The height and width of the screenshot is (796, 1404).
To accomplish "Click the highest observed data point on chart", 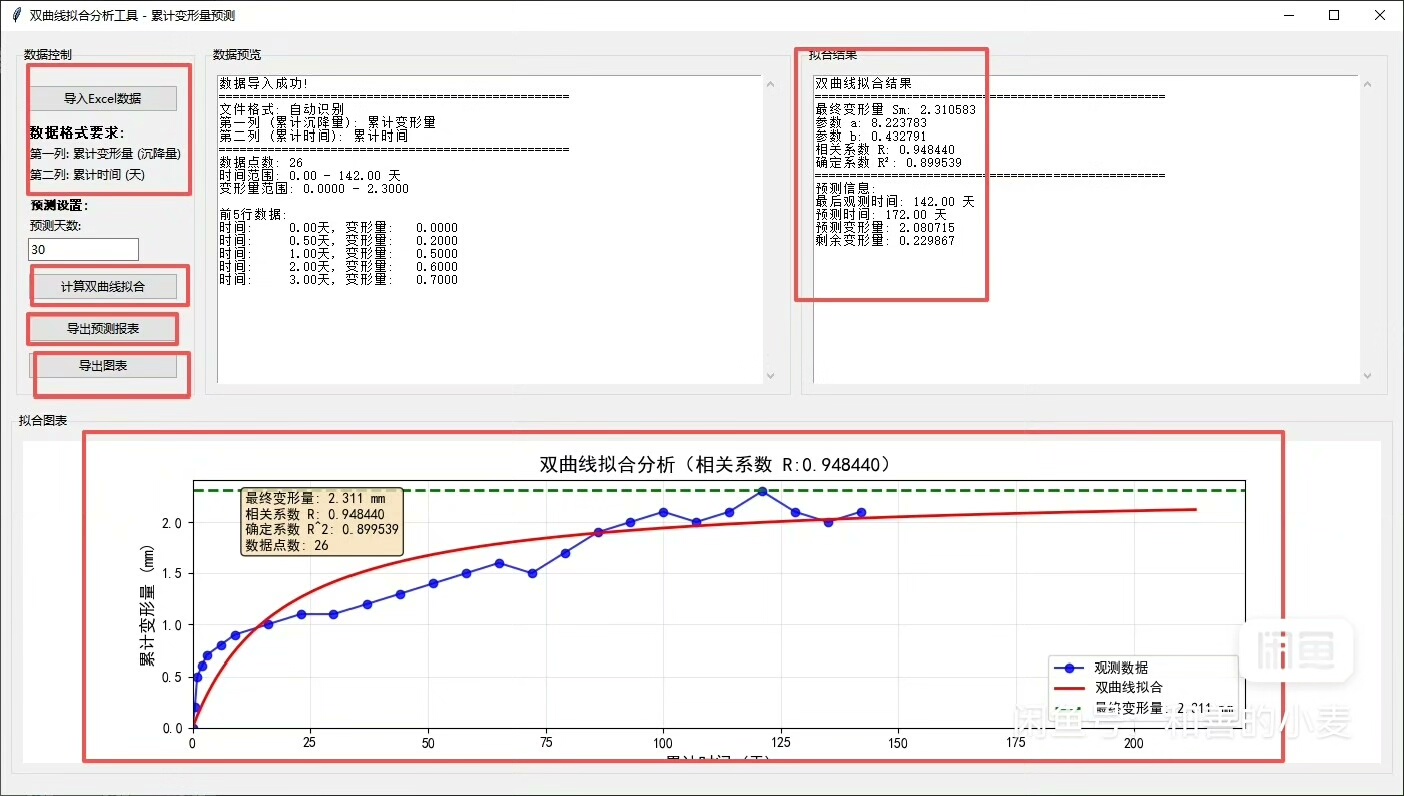I will point(762,491).
